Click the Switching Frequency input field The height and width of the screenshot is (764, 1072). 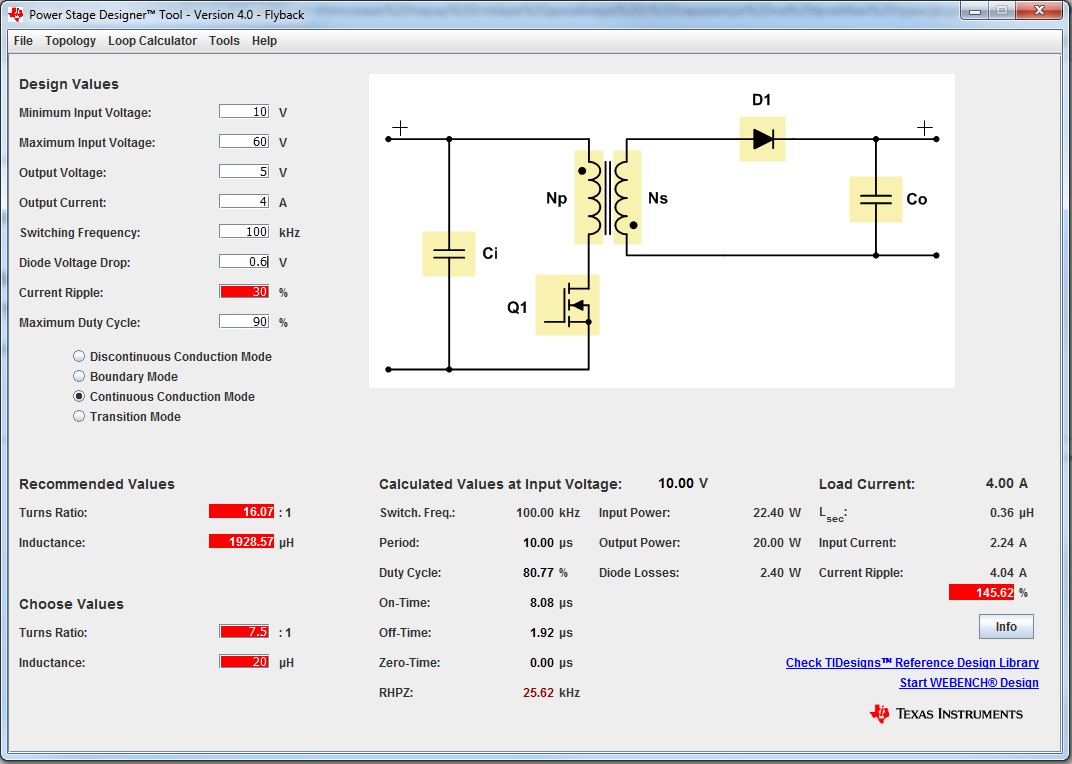(244, 232)
